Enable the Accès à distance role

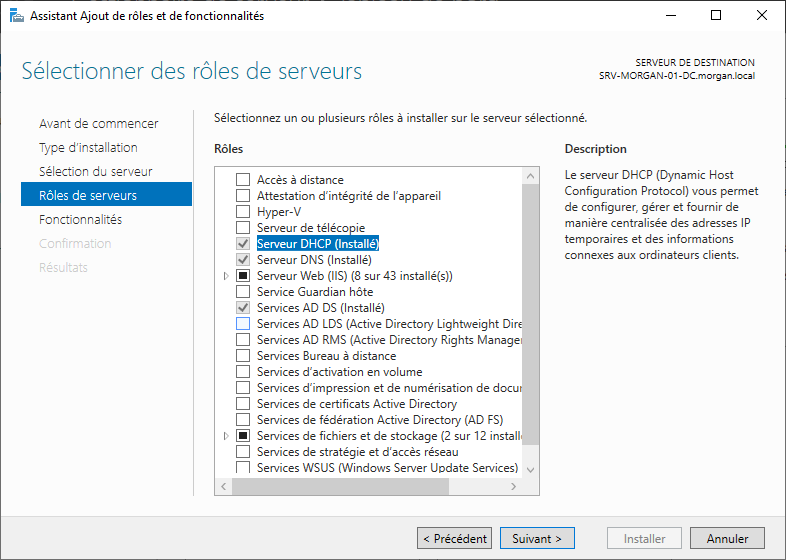pyautogui.click(x=243, y=180)
